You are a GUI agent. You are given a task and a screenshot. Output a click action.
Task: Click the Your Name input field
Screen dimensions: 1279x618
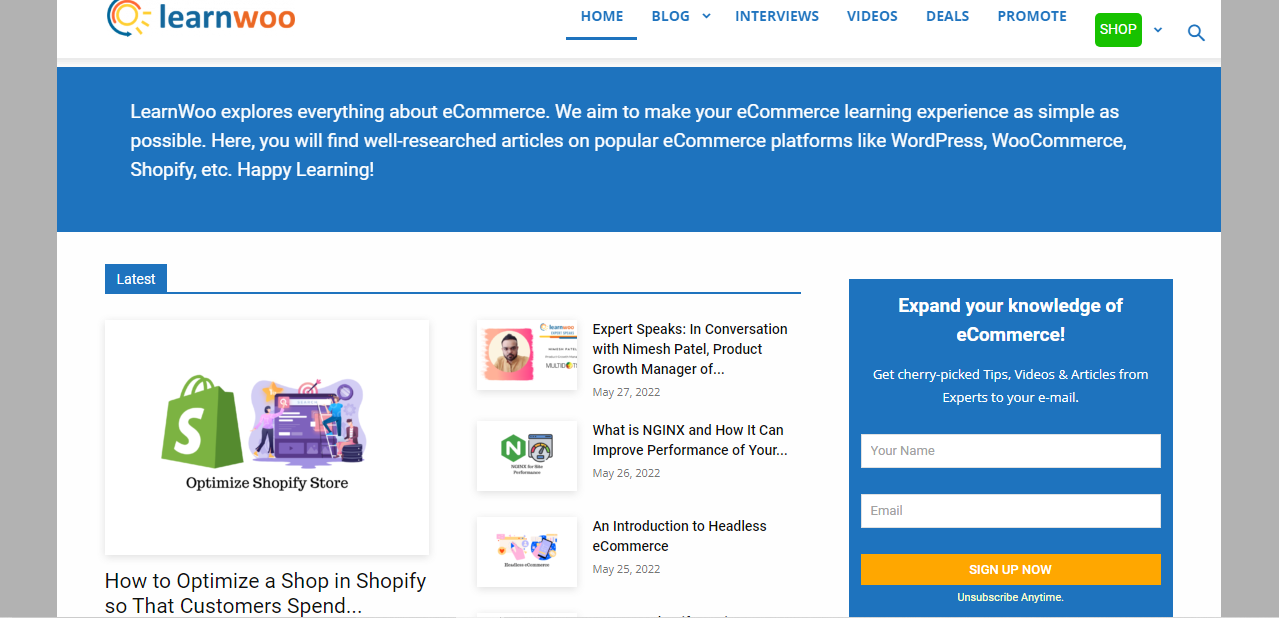pos(1010,451)
